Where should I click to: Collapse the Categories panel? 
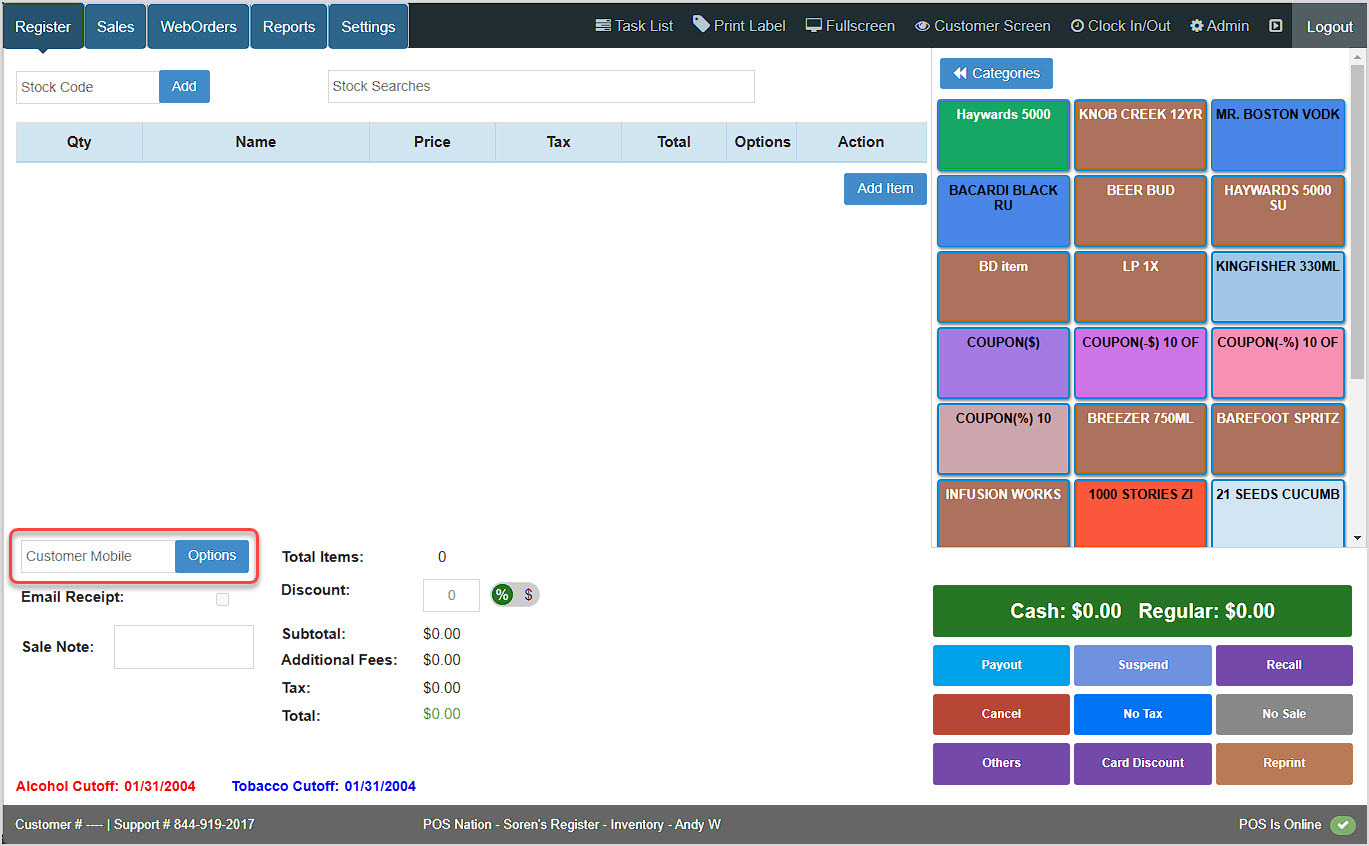click(x=995, y=73)
